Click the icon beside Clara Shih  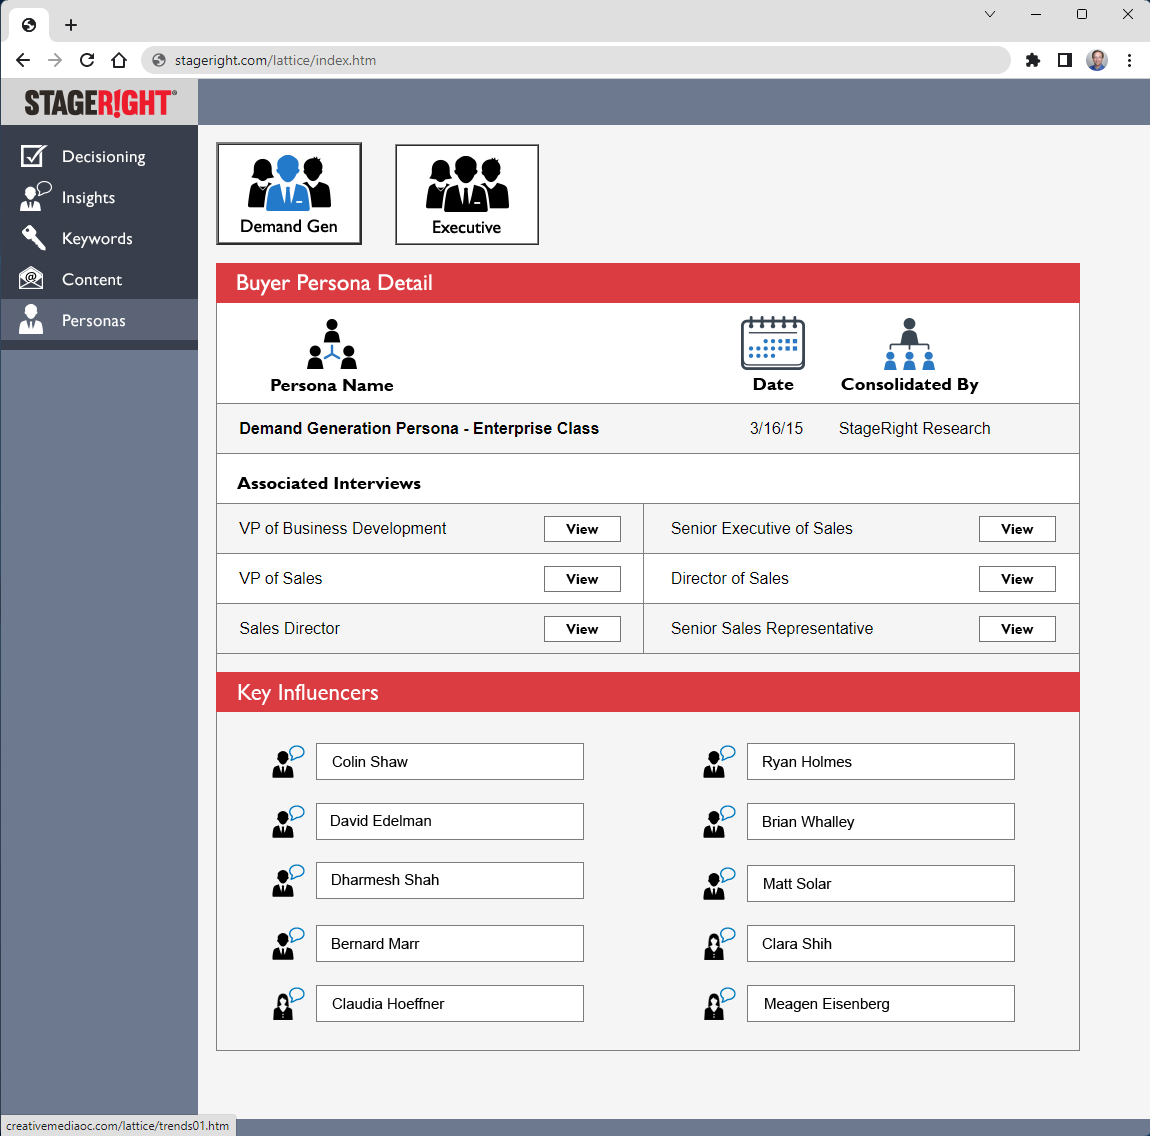(719, 943)
